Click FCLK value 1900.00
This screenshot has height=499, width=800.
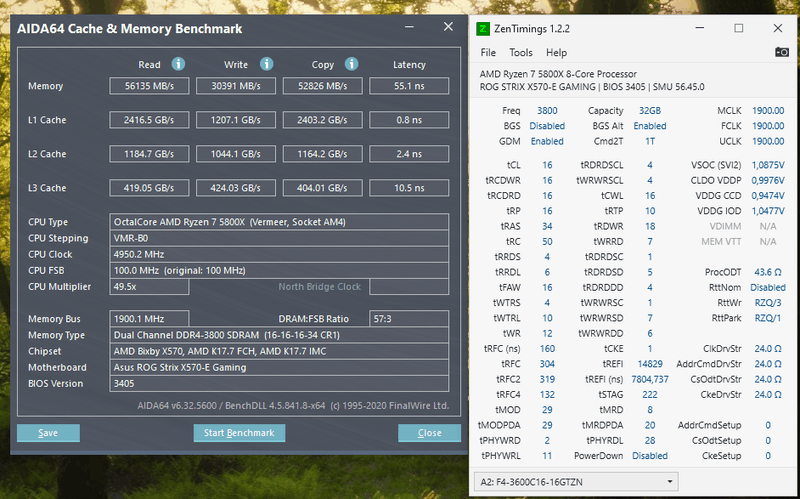point(768,126)
